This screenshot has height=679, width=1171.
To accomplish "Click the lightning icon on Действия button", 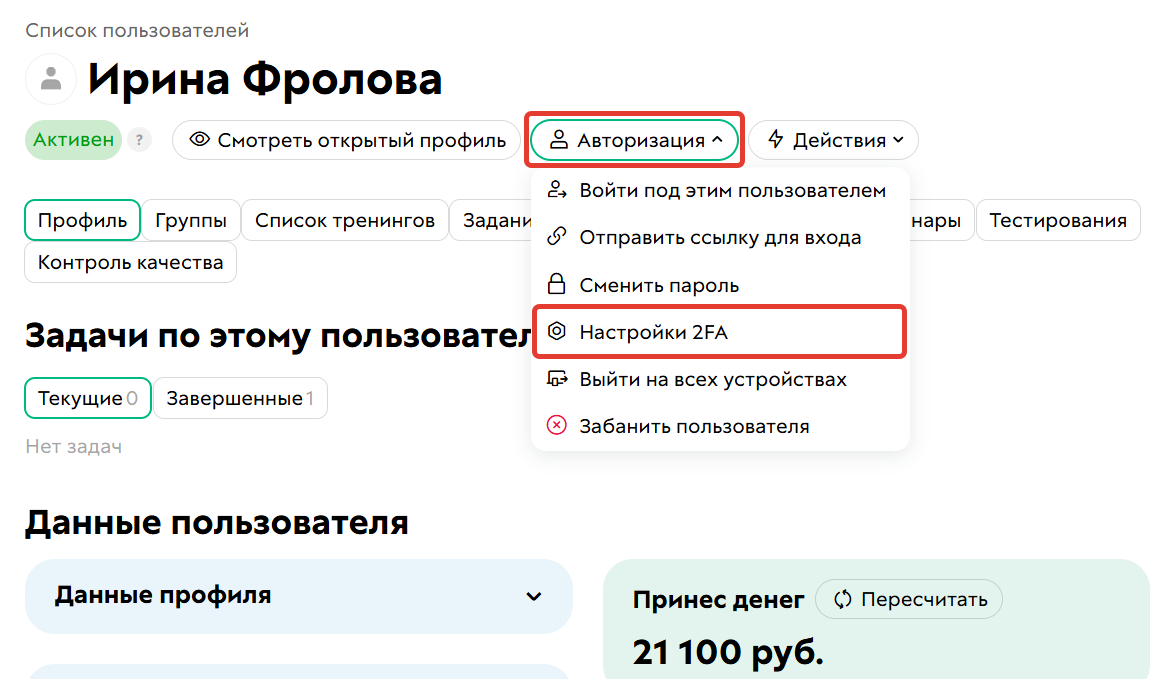I will (x=776, y=139).
